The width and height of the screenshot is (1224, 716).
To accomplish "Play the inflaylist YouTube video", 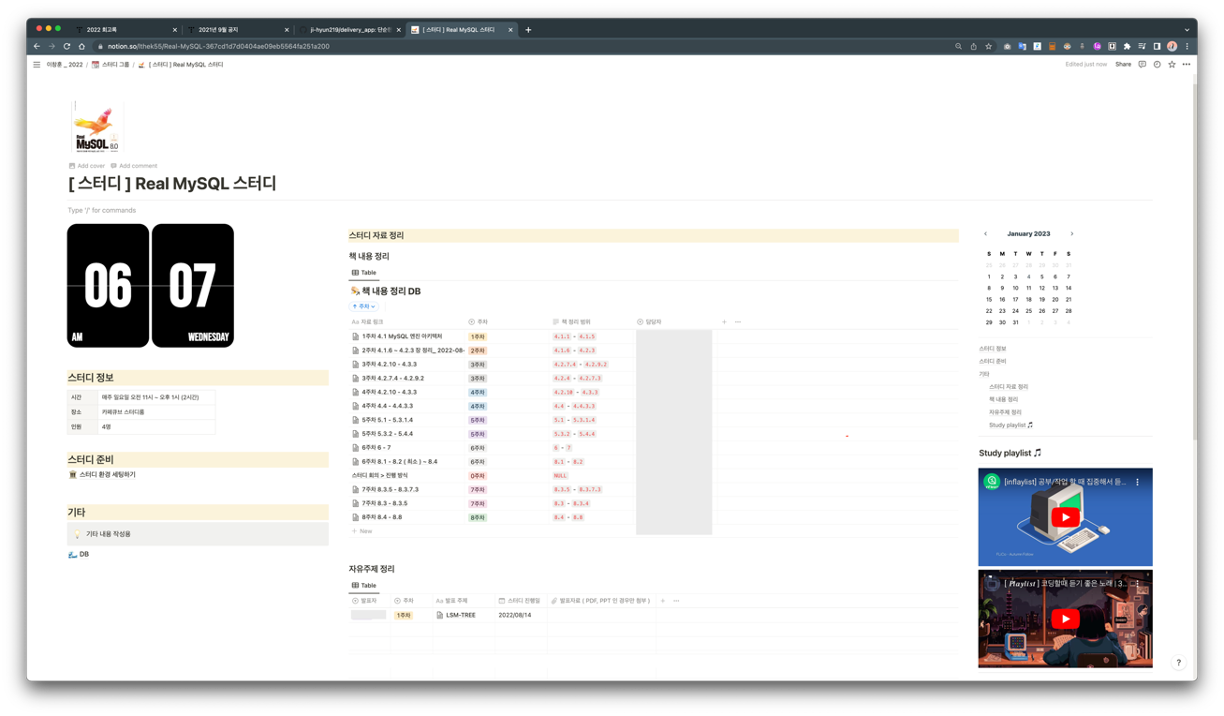I will pyautogui.click(x=1065, y=517).
